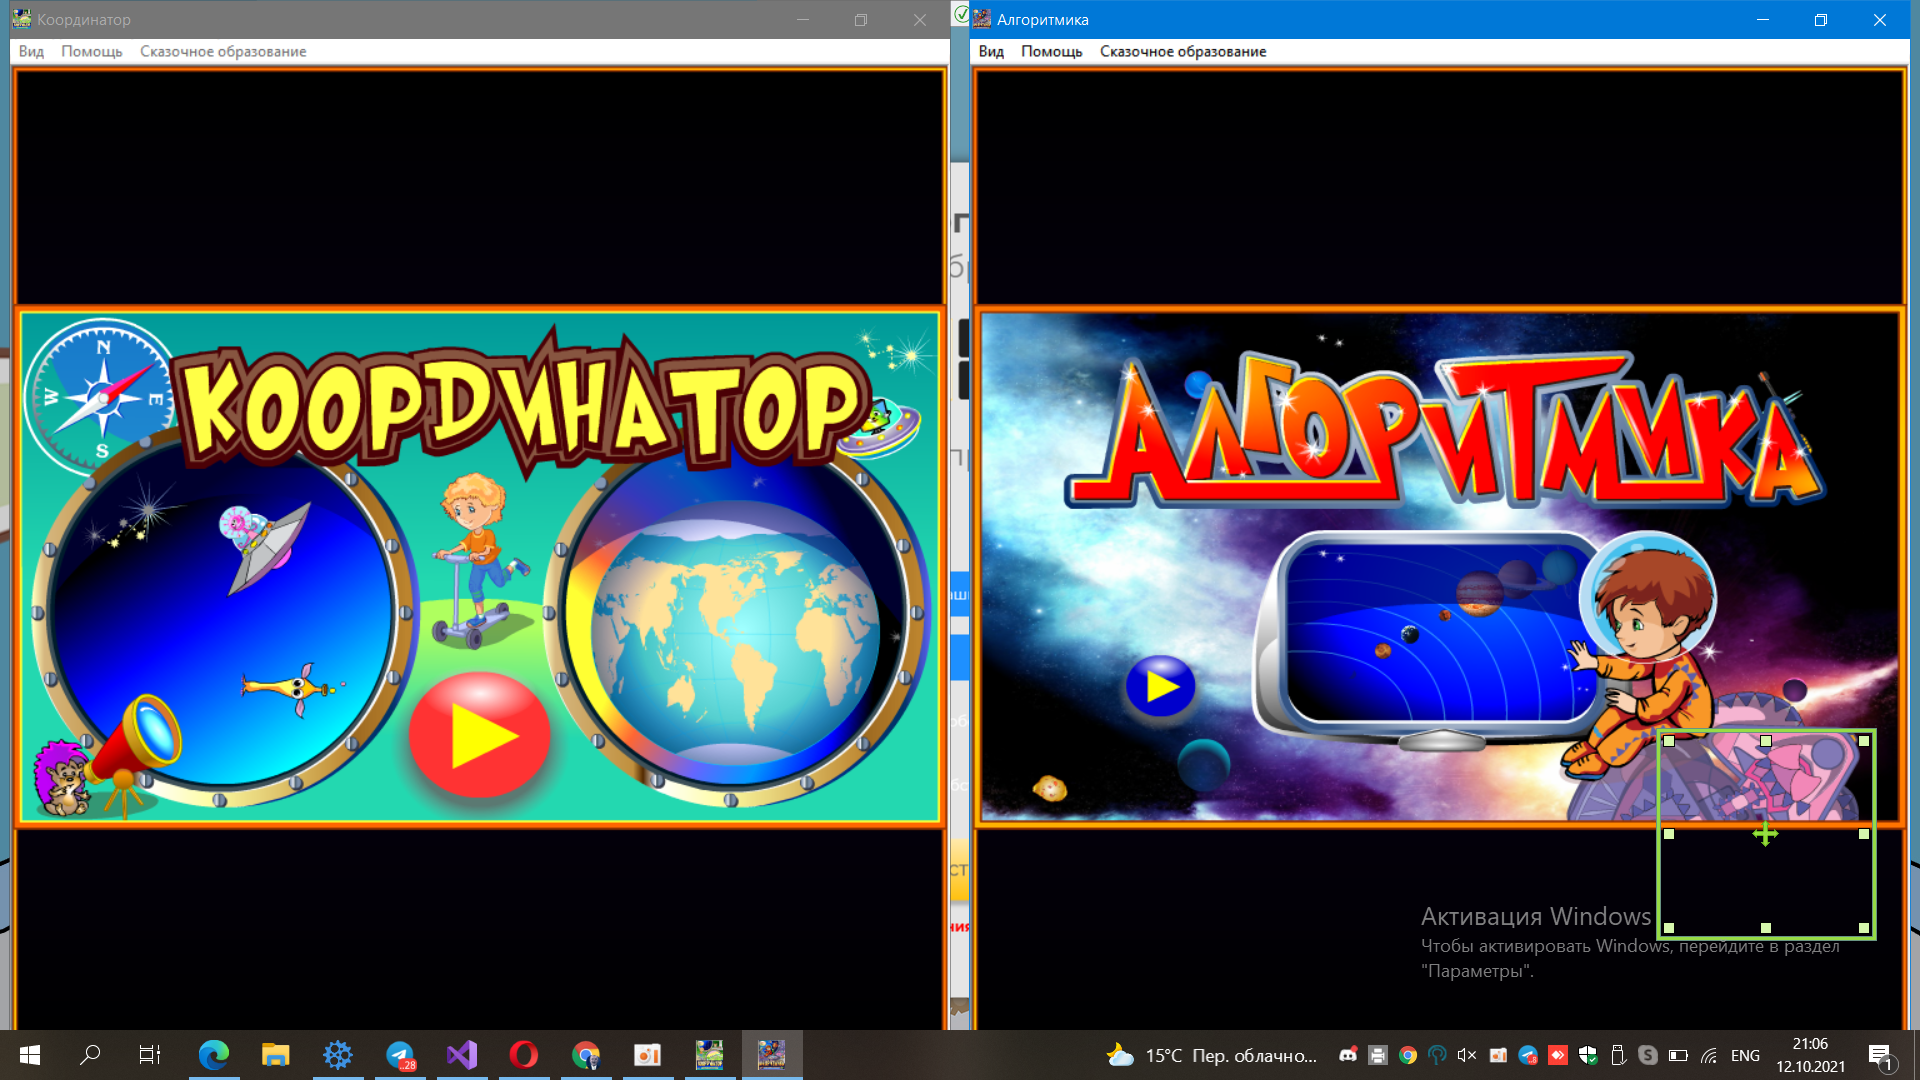Open Microsoft Edge from the taskbar
Viewport: 1920px width, 1080px height.
pyautogui.click(x=213, y=1054)
